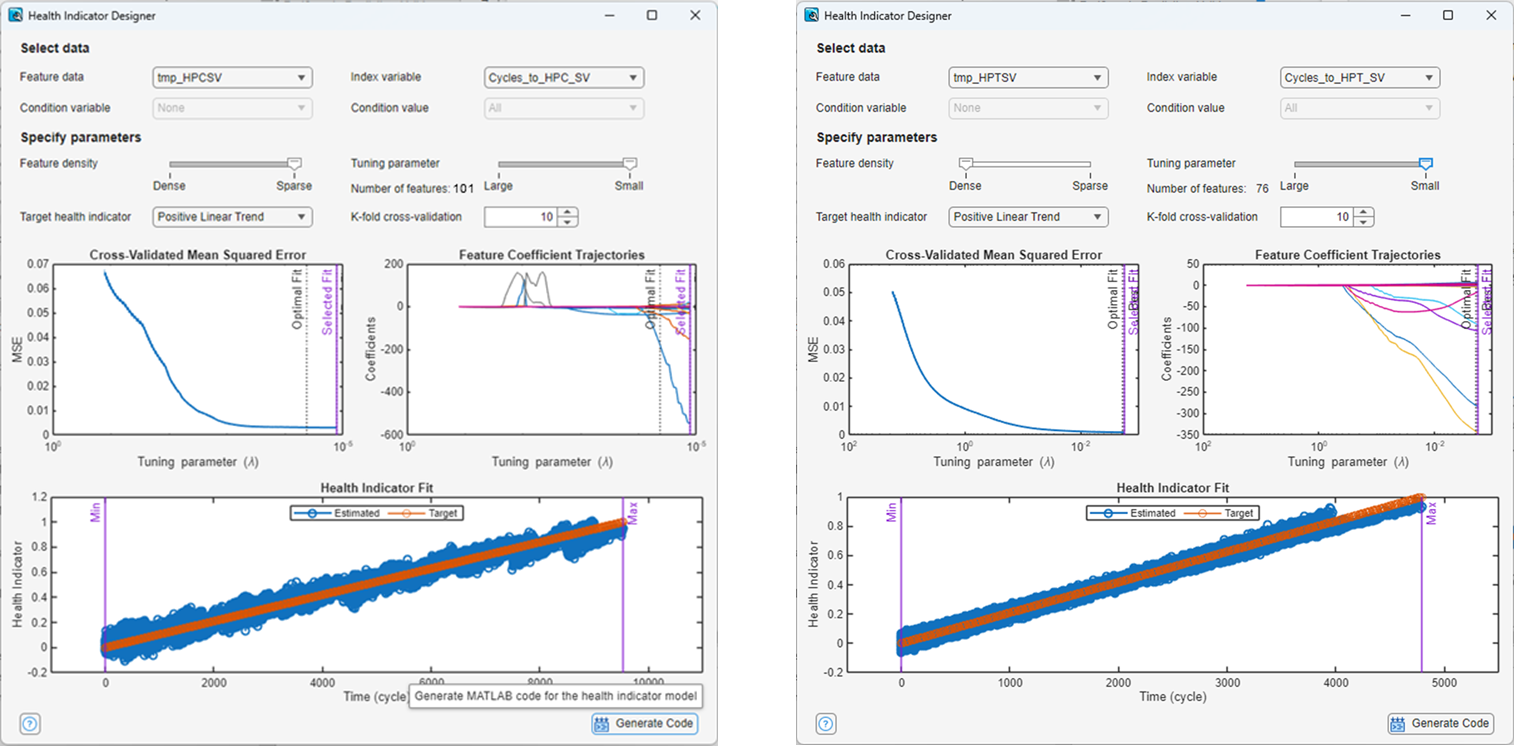Screen dimensions: 1514x746
Task: Expand the Cycles_to_HPC_SV index variable dropdown
Action: pyautogui.click(x=564, y=78)
